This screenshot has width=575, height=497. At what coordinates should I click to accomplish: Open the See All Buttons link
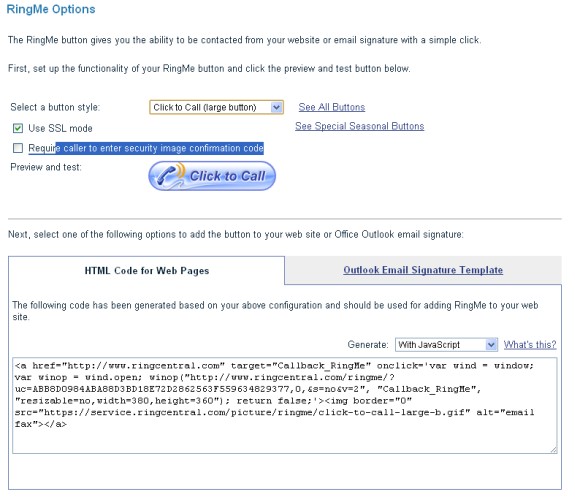click(332, 107)
